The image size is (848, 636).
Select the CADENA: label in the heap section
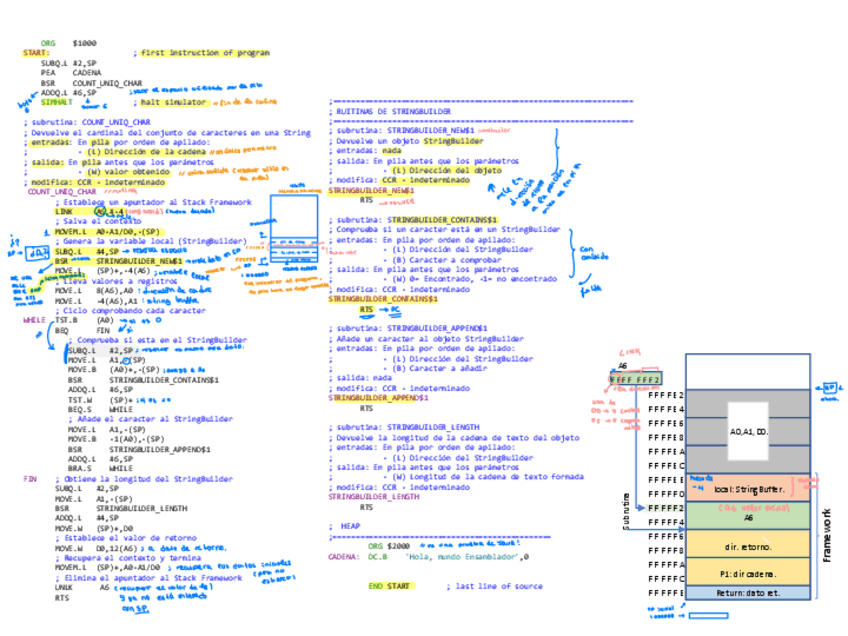click(x=343, y=556)
